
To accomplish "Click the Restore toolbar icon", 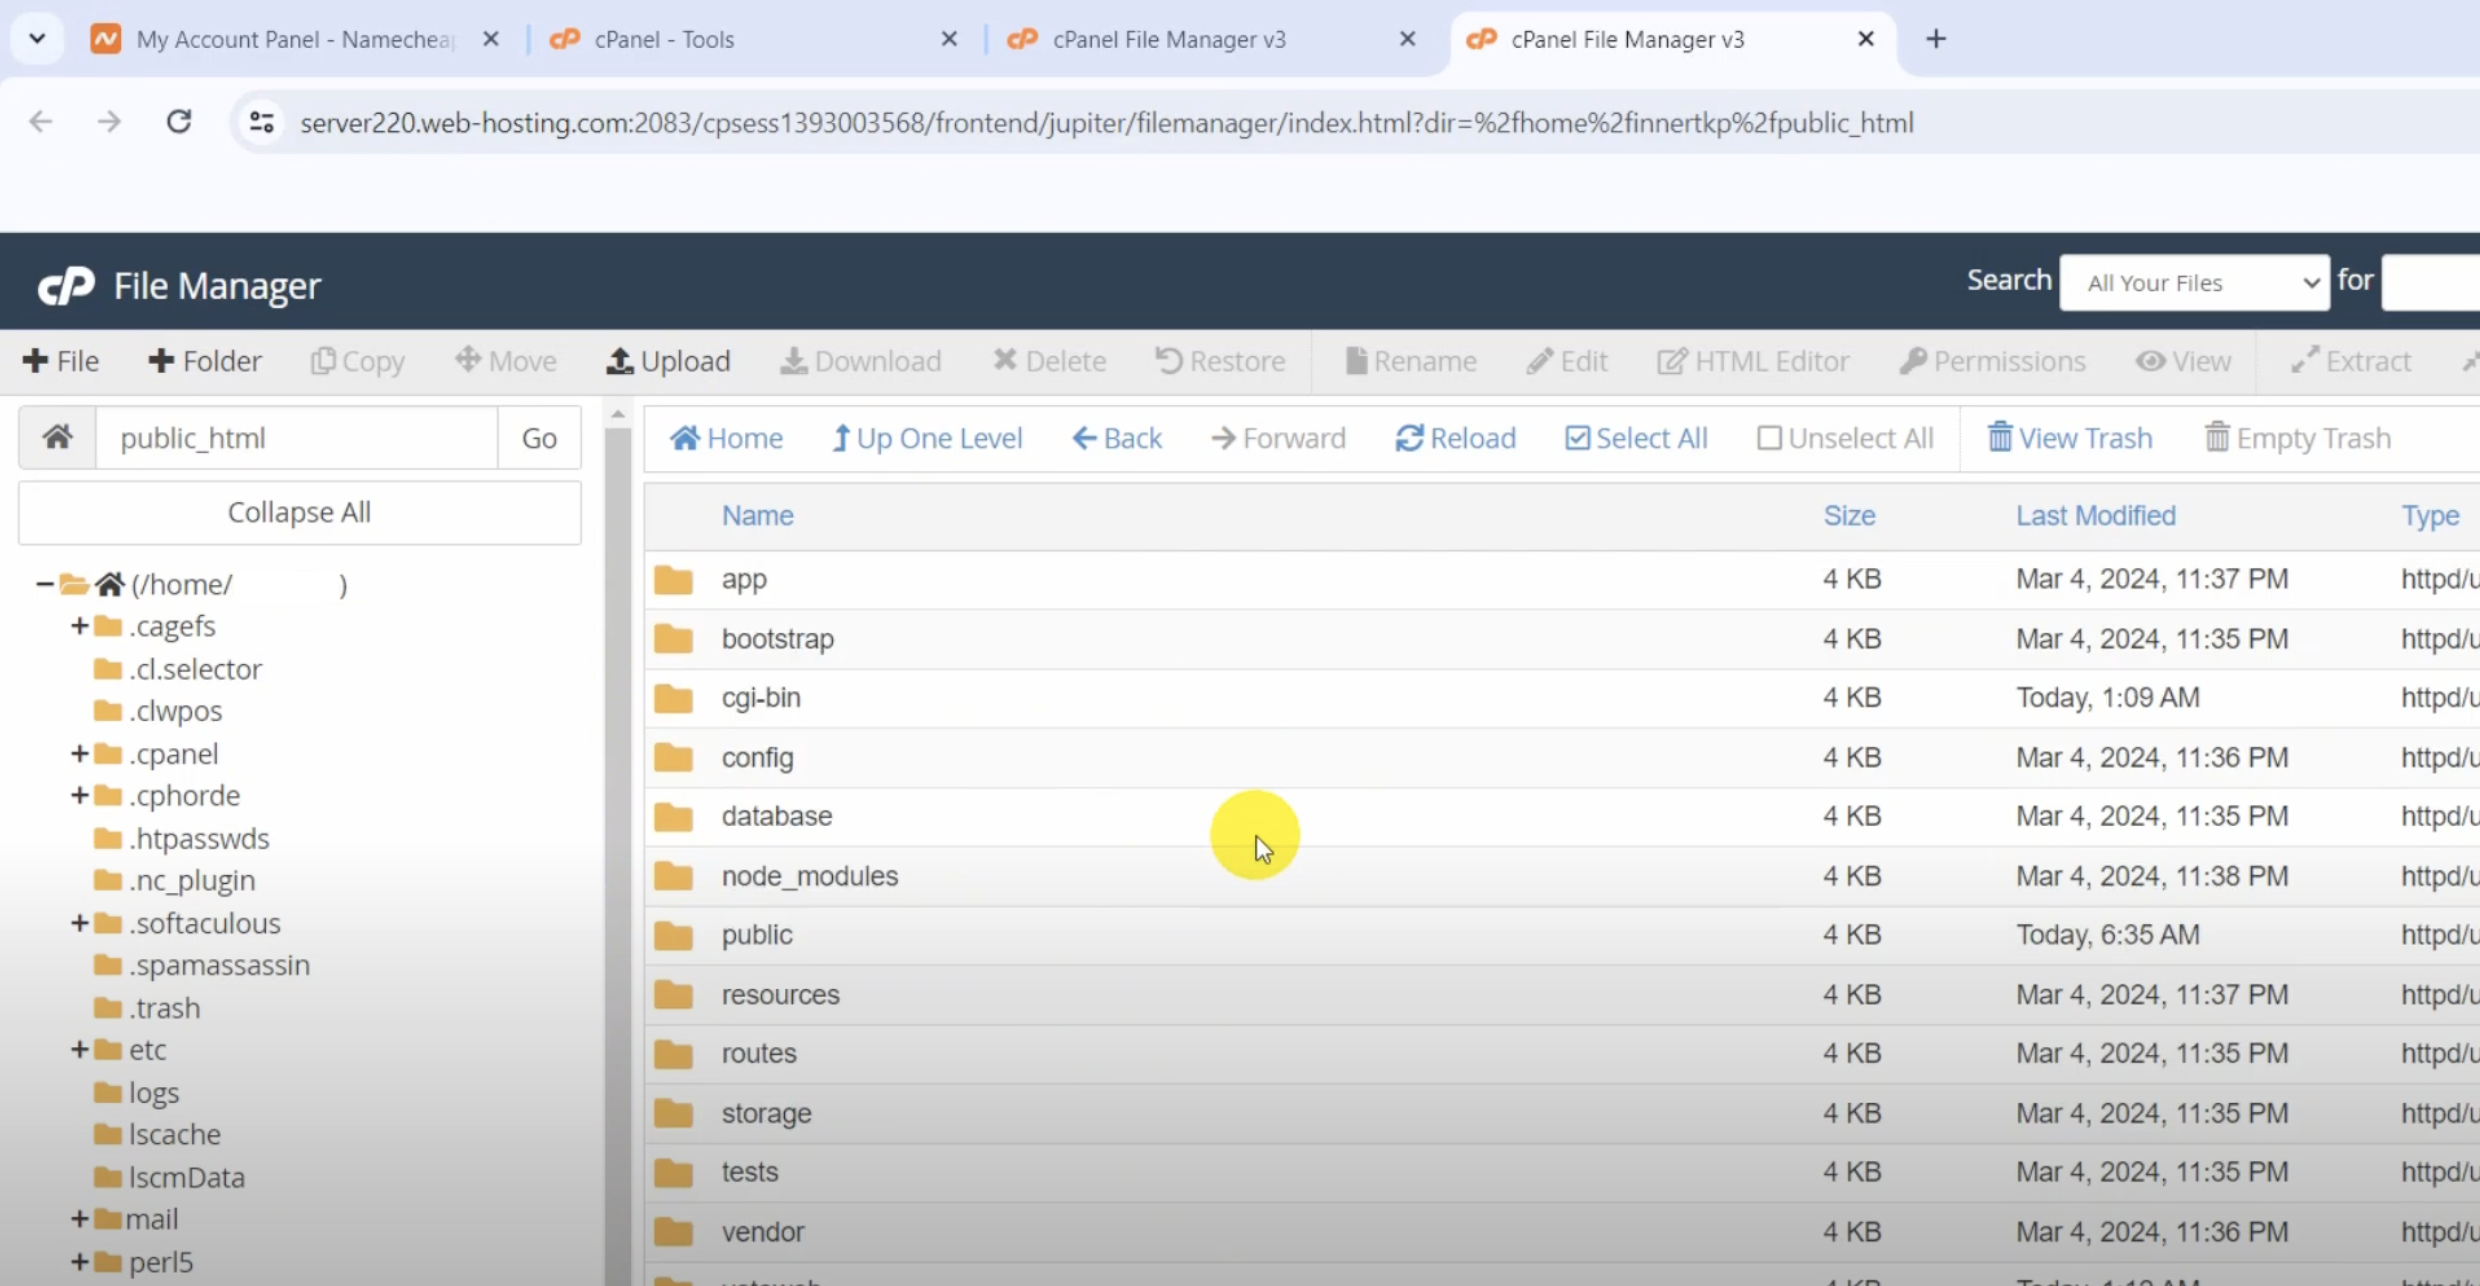I will [1220, 361].
